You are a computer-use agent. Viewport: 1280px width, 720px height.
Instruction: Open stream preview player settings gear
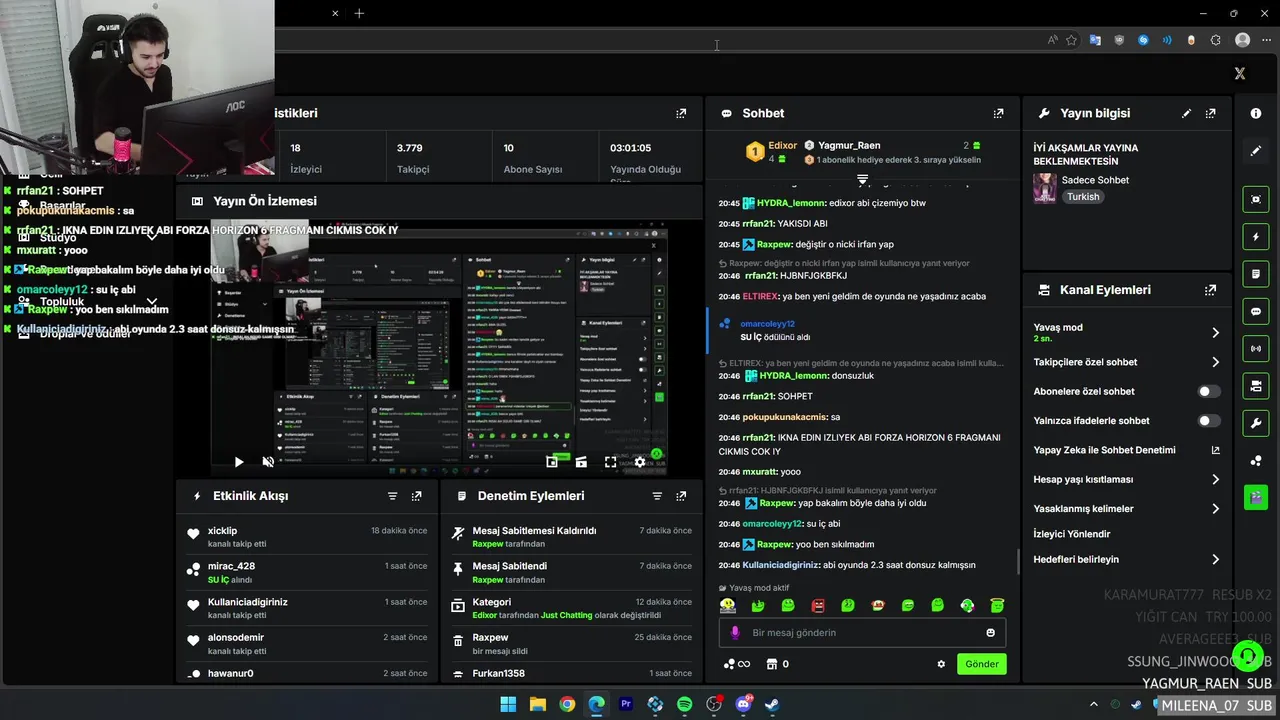point(640,462)
